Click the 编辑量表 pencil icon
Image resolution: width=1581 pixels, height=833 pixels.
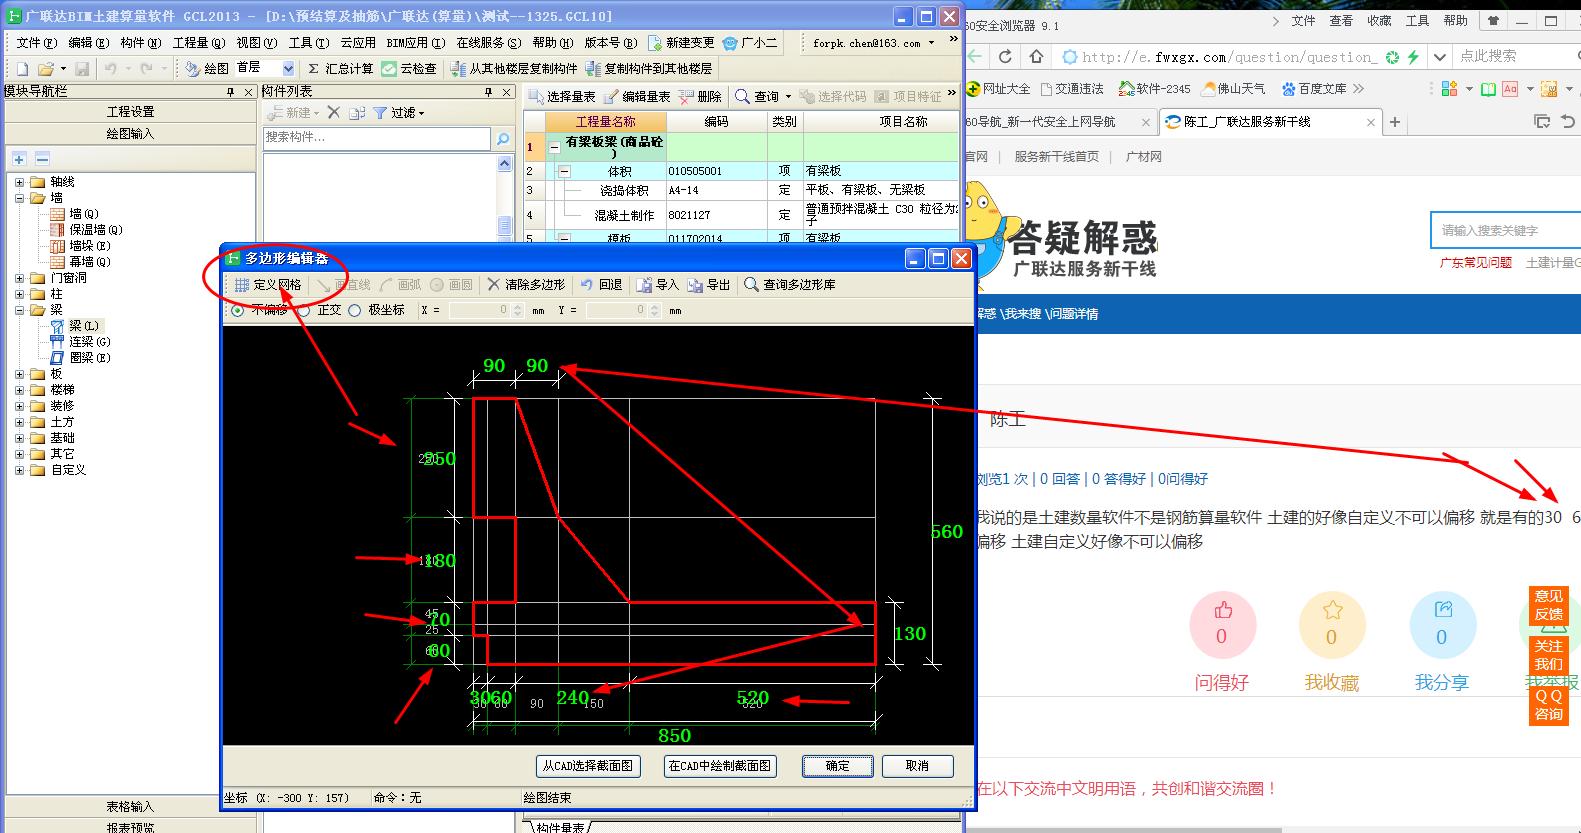point(611,96)
